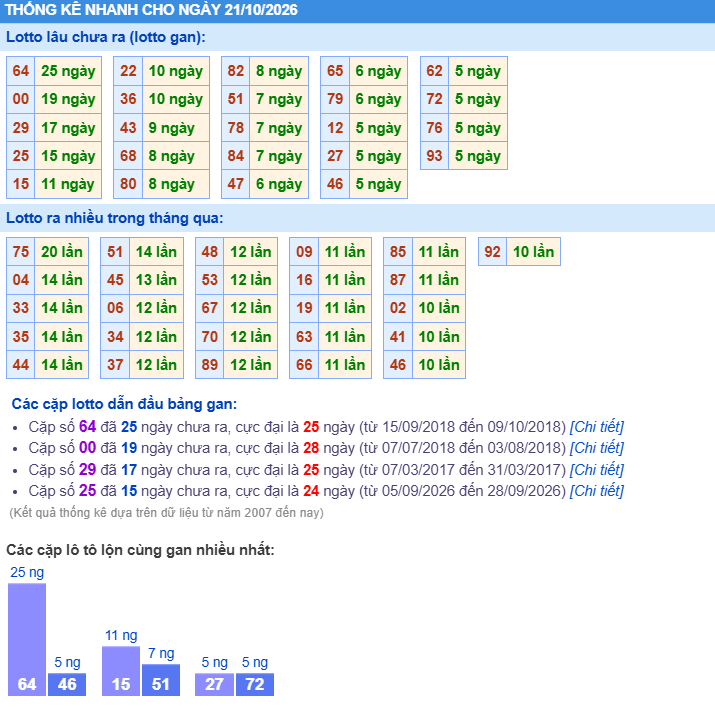Open Chi tiết link for pair 29
Image resolution: width=715 pixels, height=707 pixels.
(x=596, y=470)
